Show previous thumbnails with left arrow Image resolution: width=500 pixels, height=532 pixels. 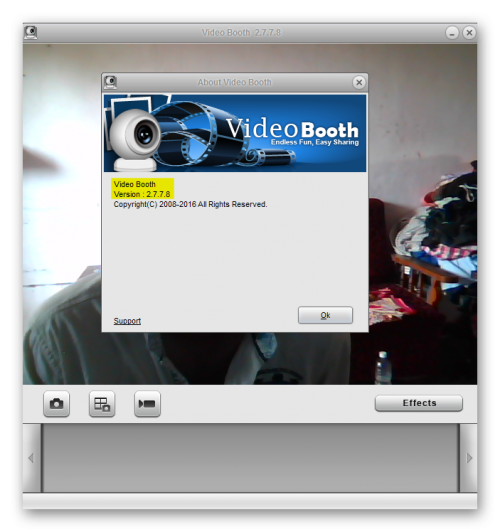coord(32,458)
